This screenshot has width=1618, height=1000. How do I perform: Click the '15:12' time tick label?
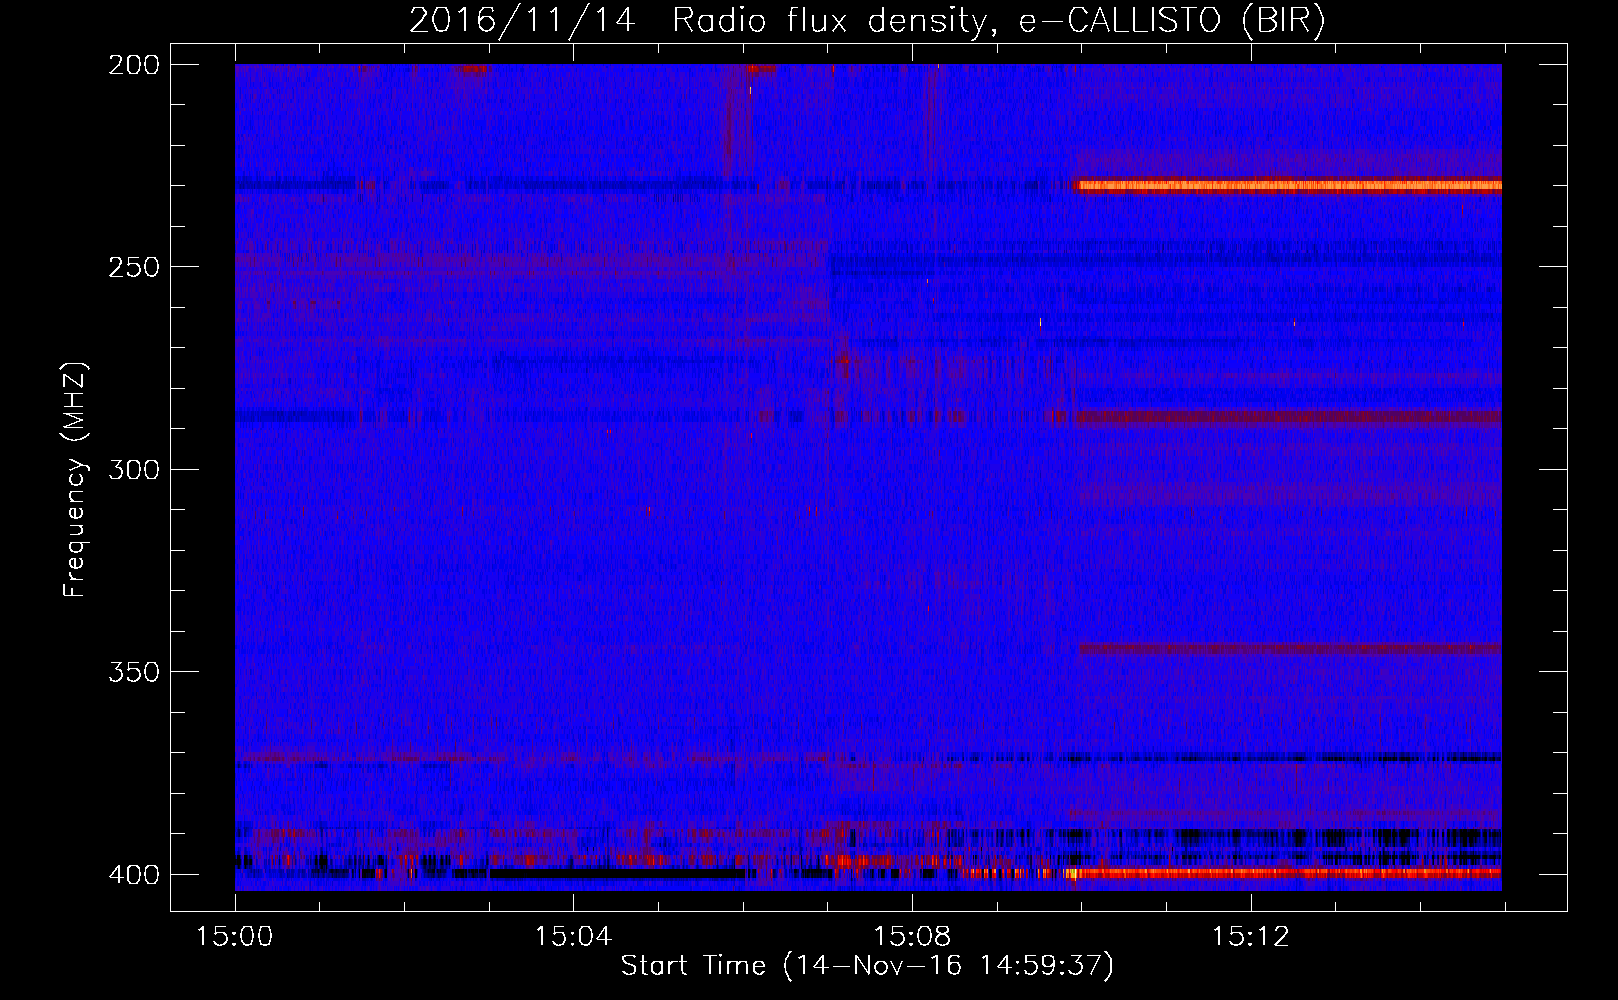pos(1250,937)
